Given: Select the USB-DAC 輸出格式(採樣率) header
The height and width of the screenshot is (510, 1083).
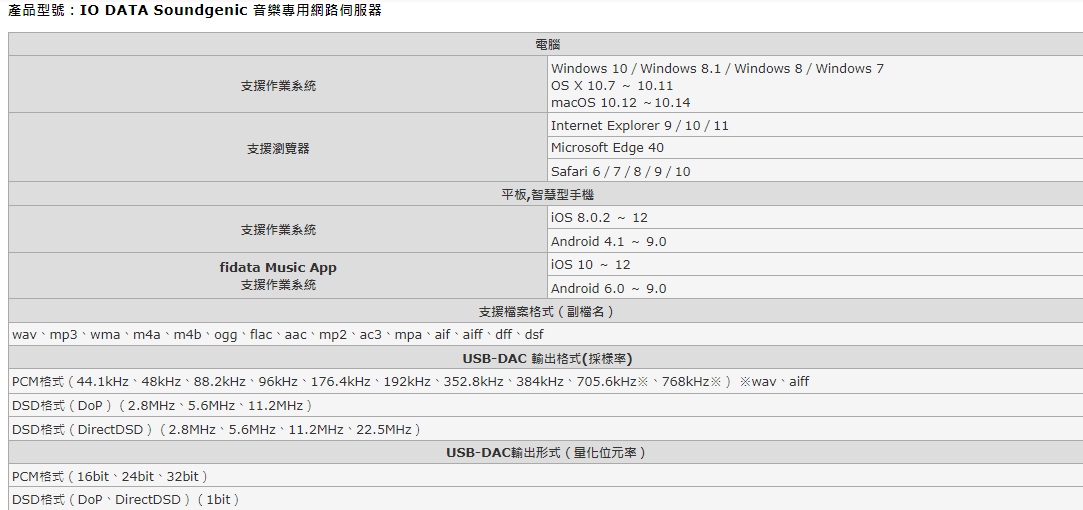Looking at the screenshot, I should 546,358.
